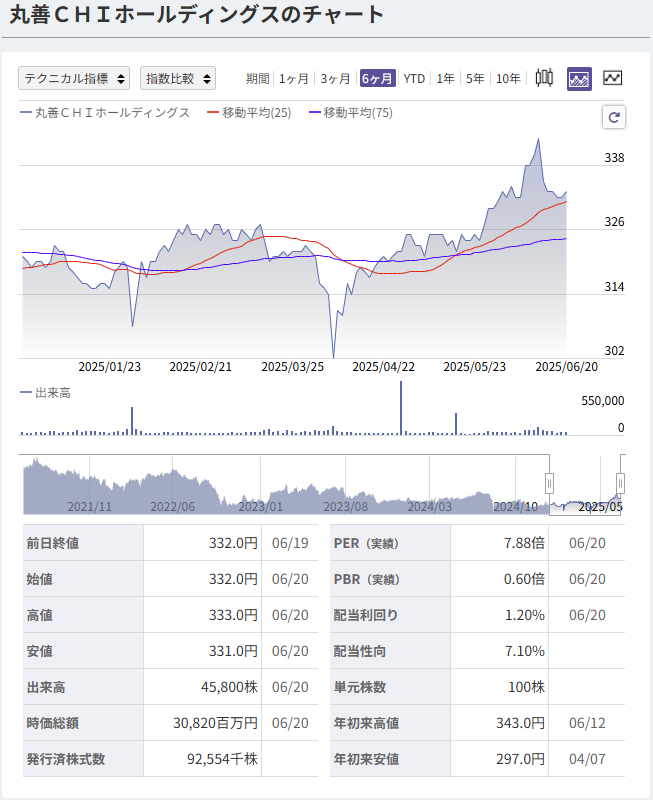Select the 1年 period tab

click(x=445, y=79)
